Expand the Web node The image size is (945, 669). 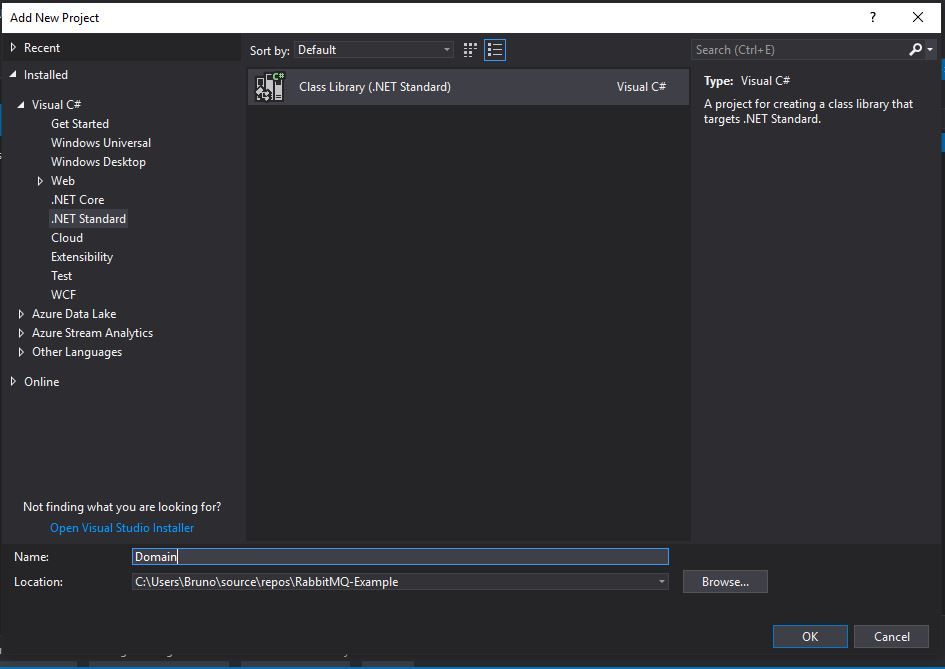(x=40, y=181)
